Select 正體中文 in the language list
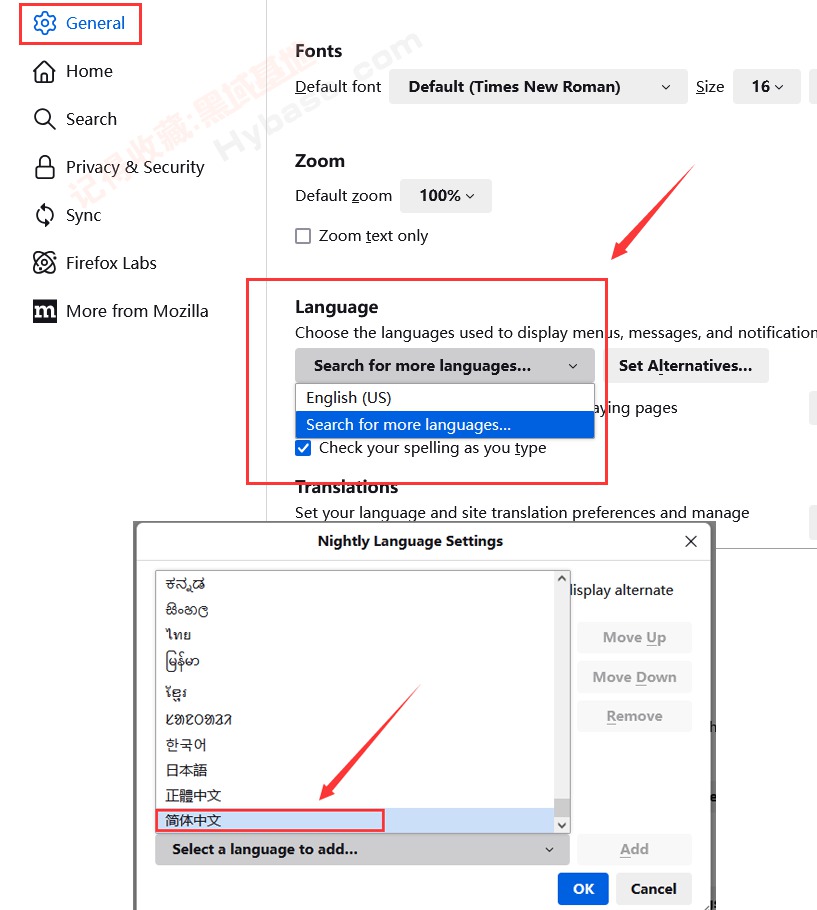 click(355, 796)
